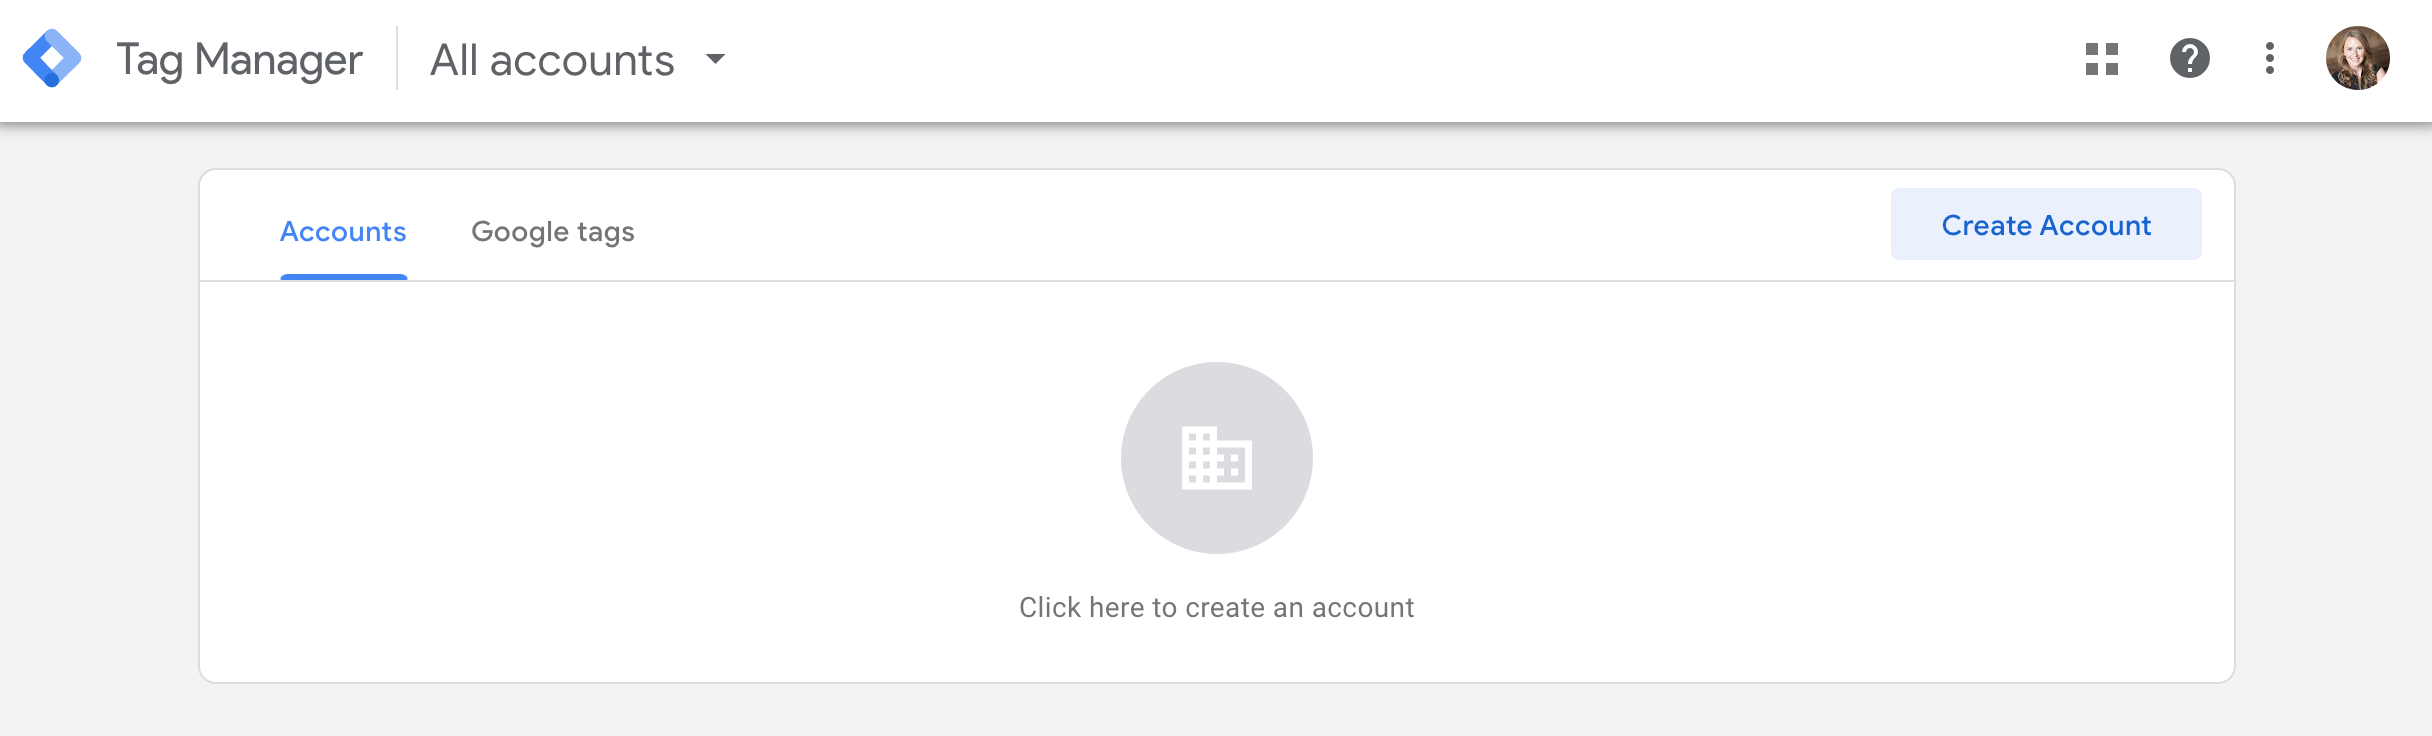
Task: Click the Create Account button
Action: pyautogui.click(x=2046, y=225)
